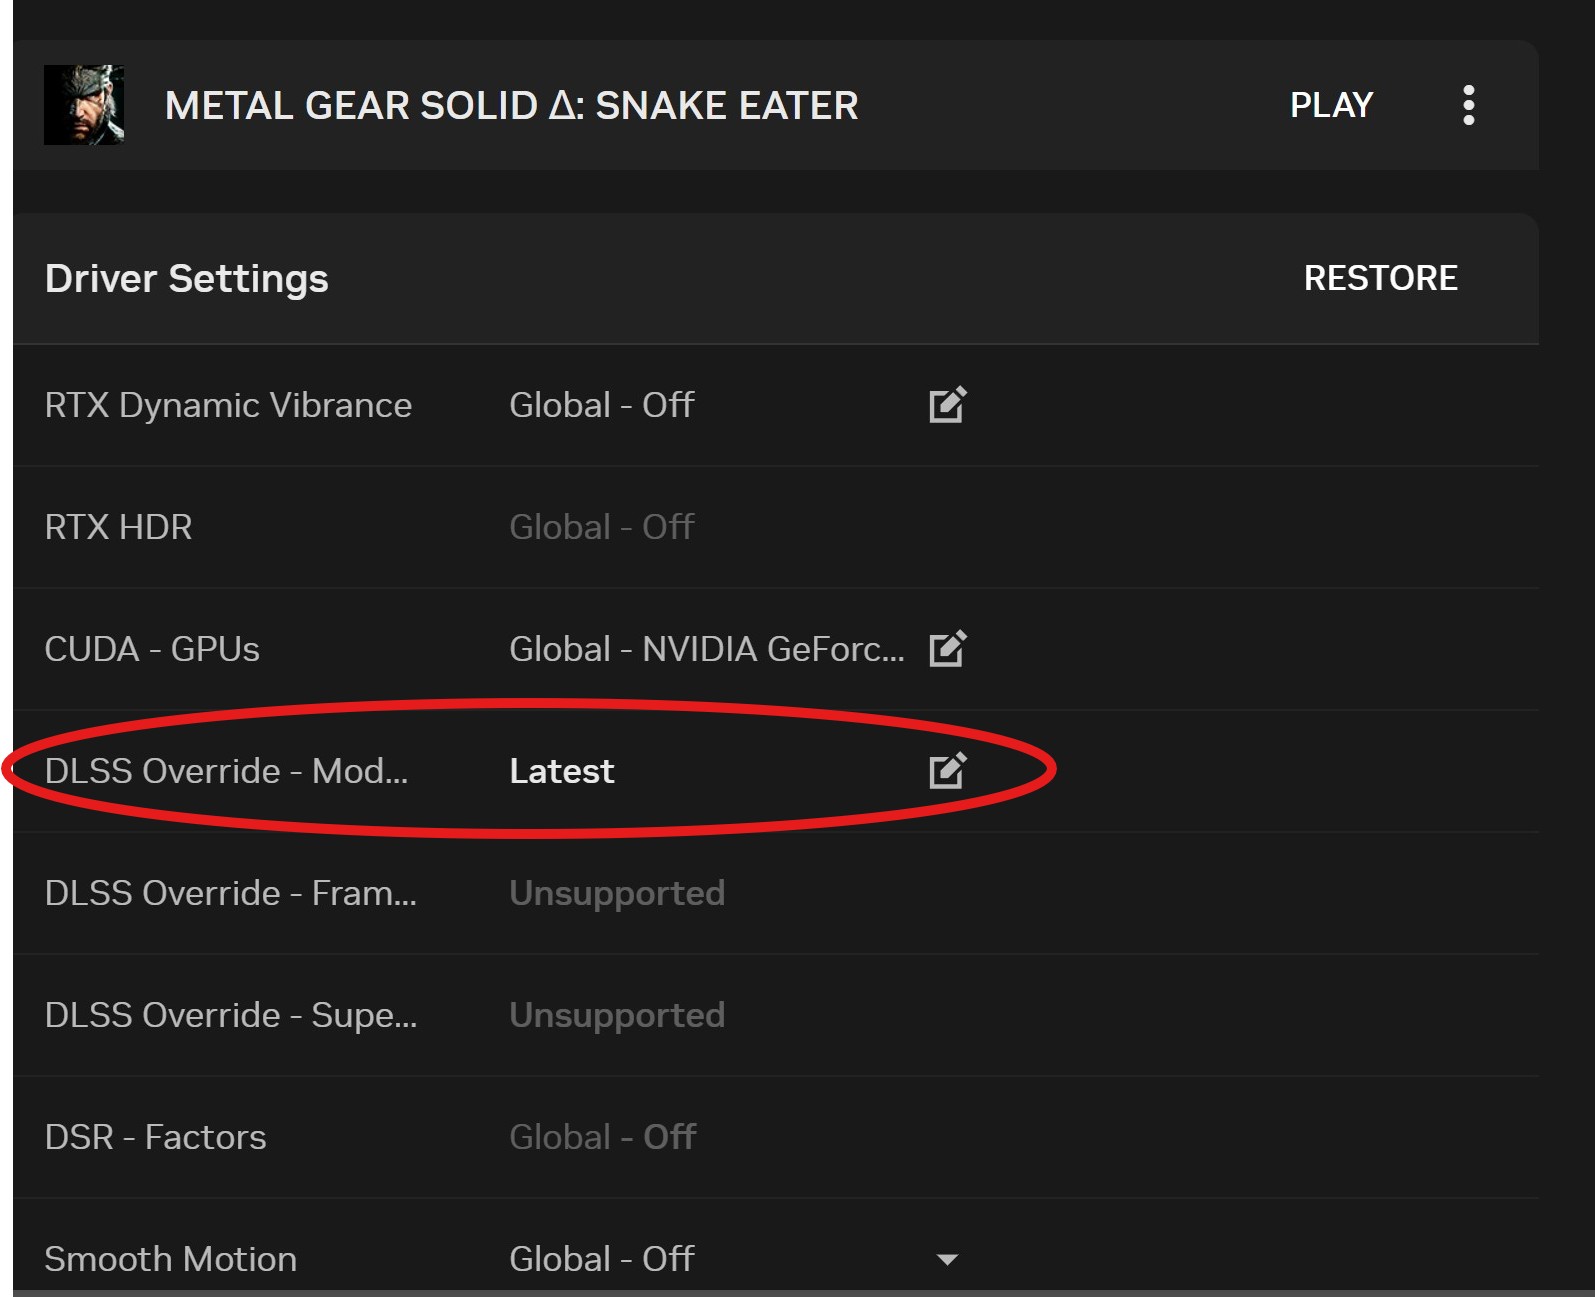Viewport: 1595px width, 1297px height.
Task: Open the DLSS Override Model editor icon
Action: click(947, 771)
